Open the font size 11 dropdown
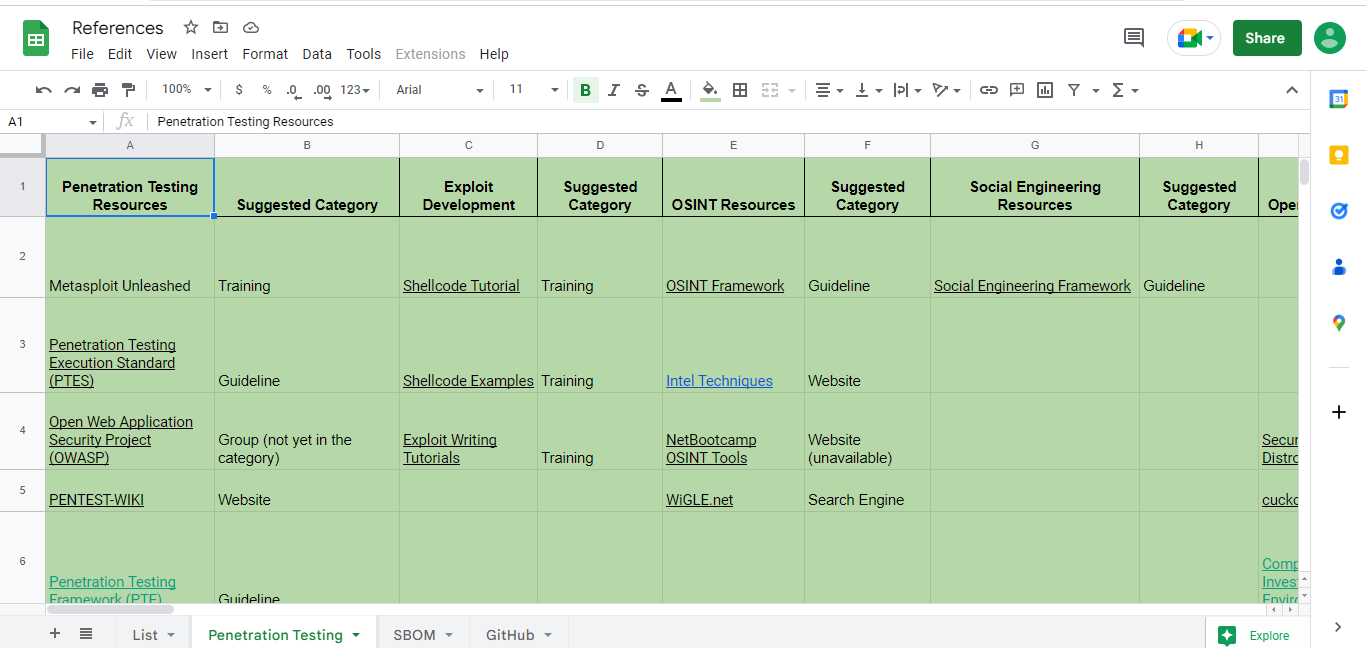The height and width of the screenshot is (648, 1366). pos(532,90)
